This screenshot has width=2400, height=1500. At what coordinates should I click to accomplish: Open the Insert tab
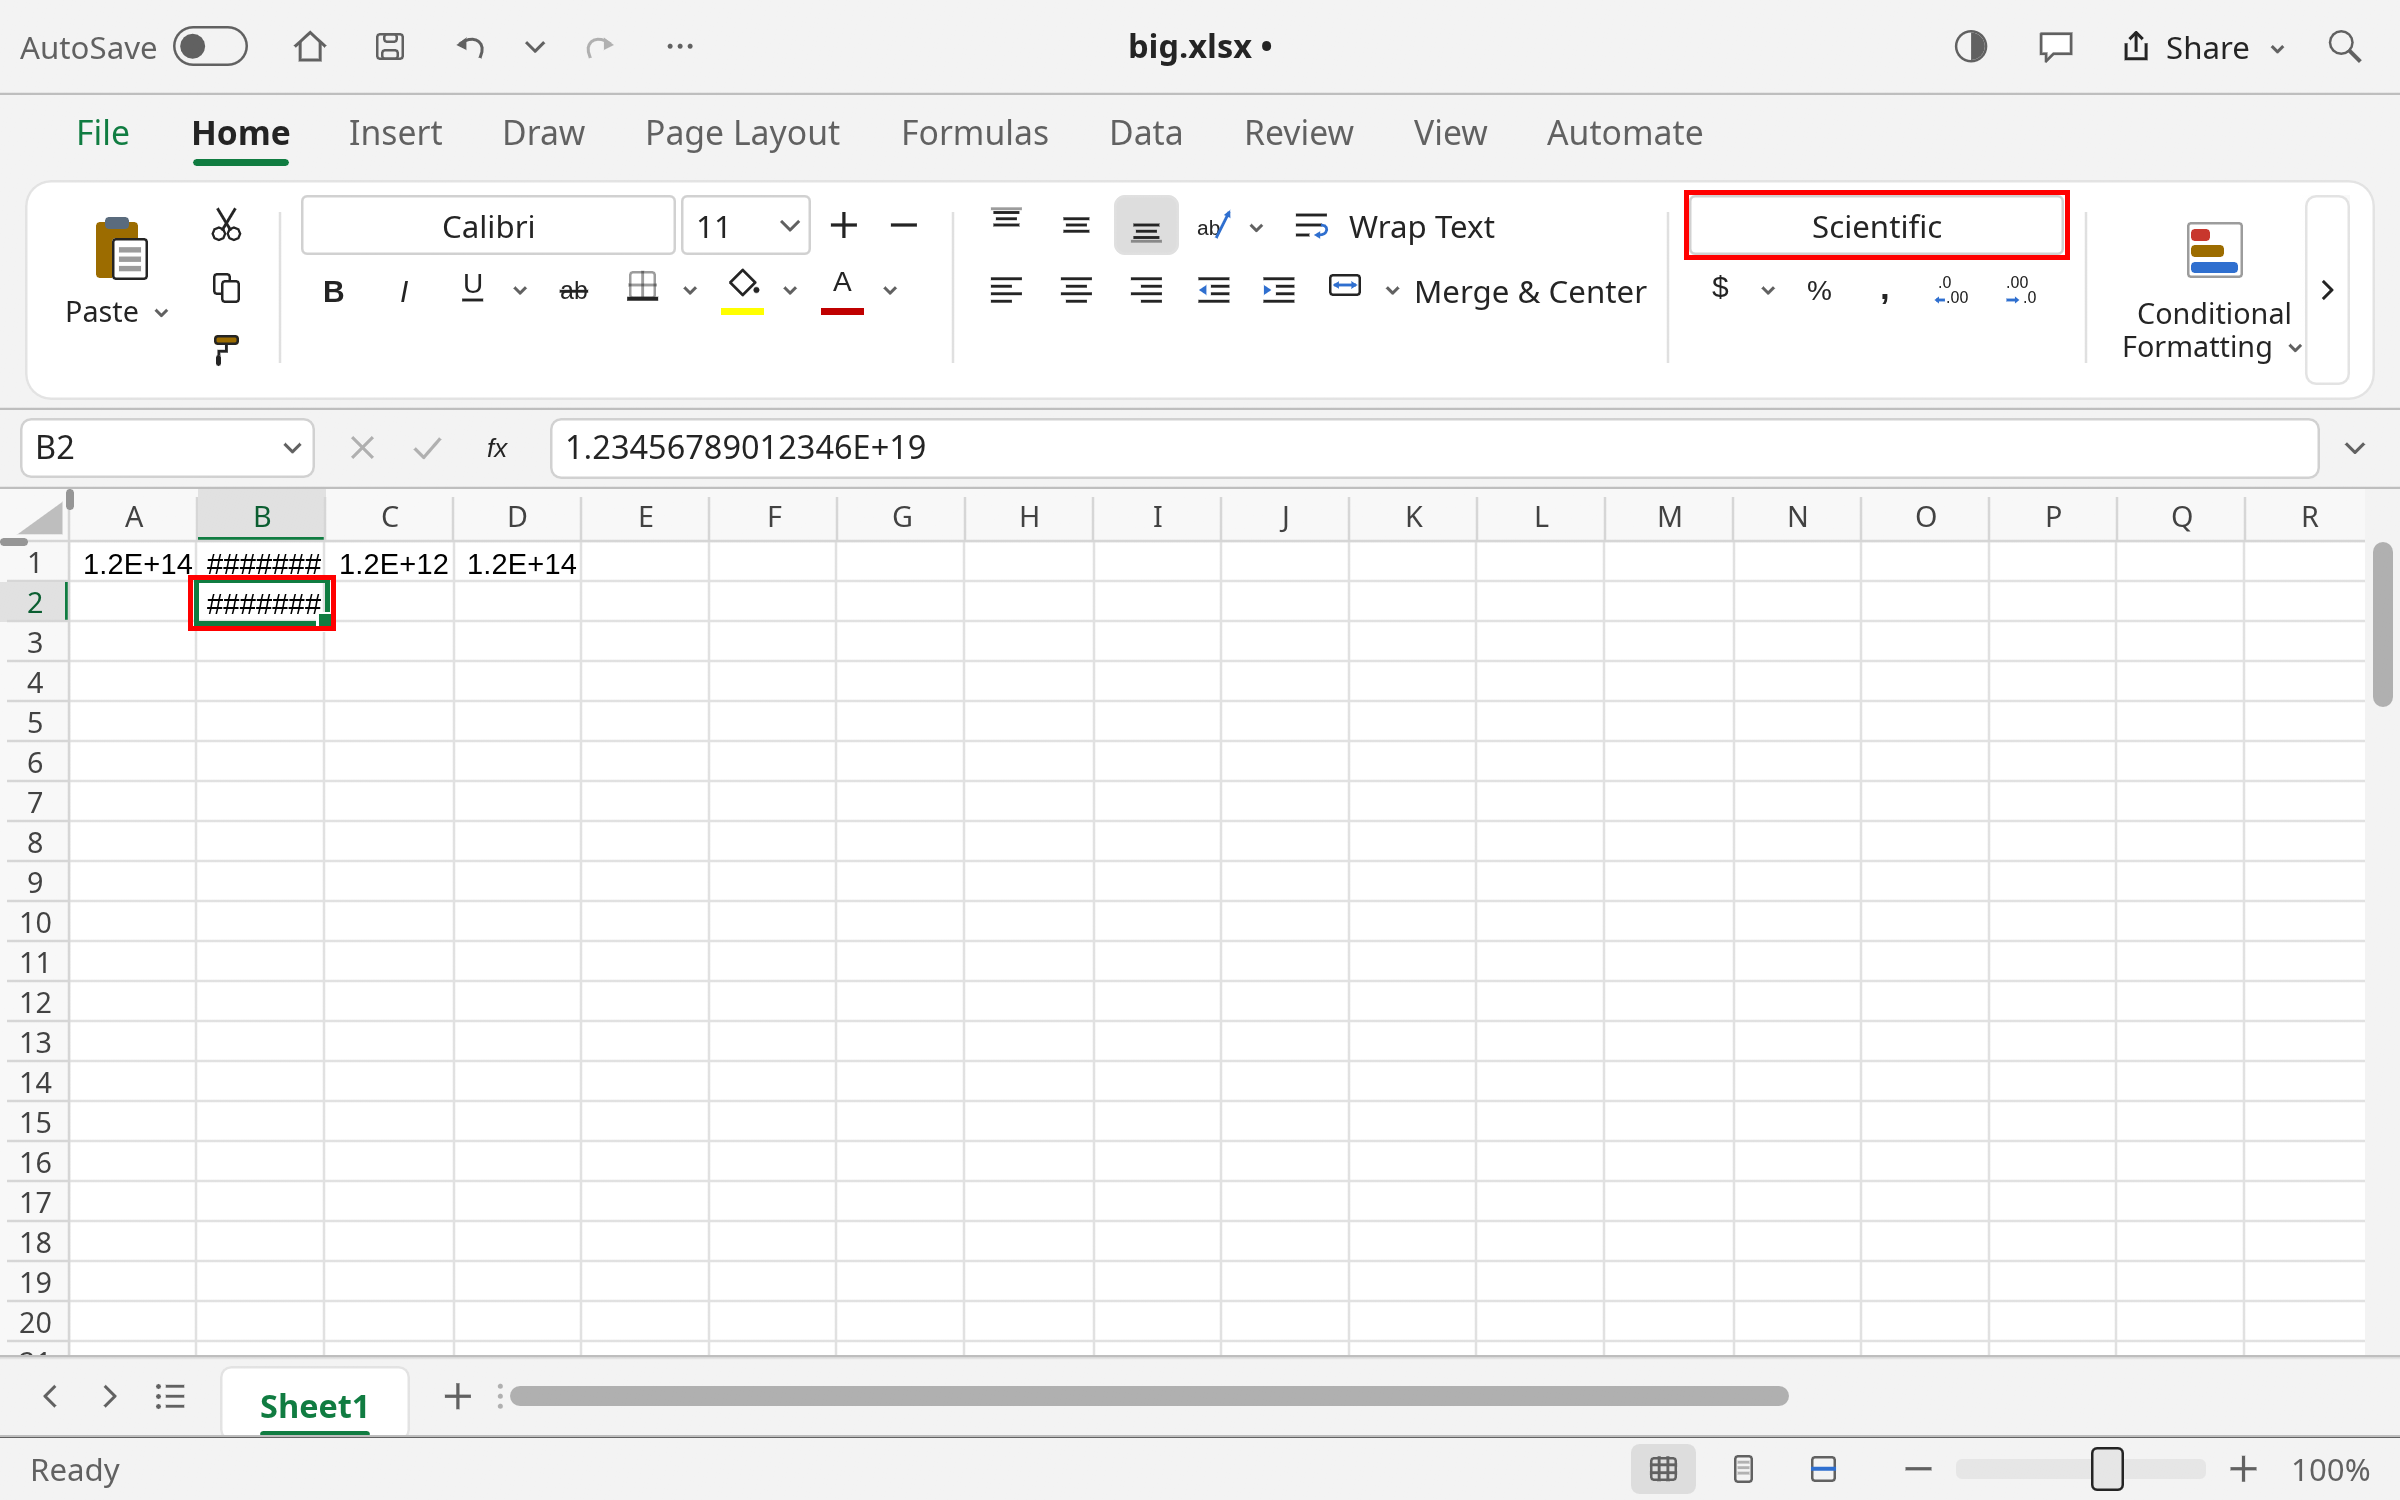(x=395, y=133)
